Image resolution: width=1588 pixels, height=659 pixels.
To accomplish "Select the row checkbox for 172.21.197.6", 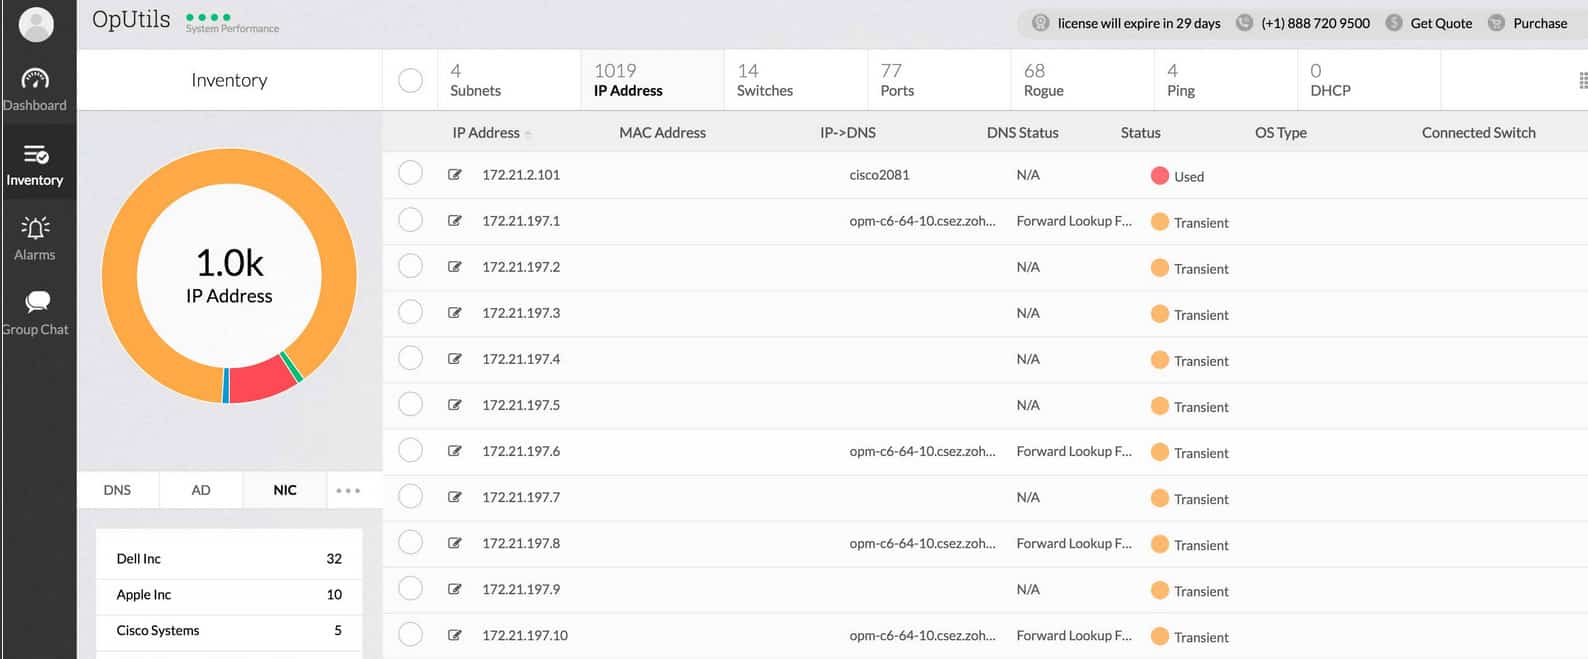I will [410, 448].
